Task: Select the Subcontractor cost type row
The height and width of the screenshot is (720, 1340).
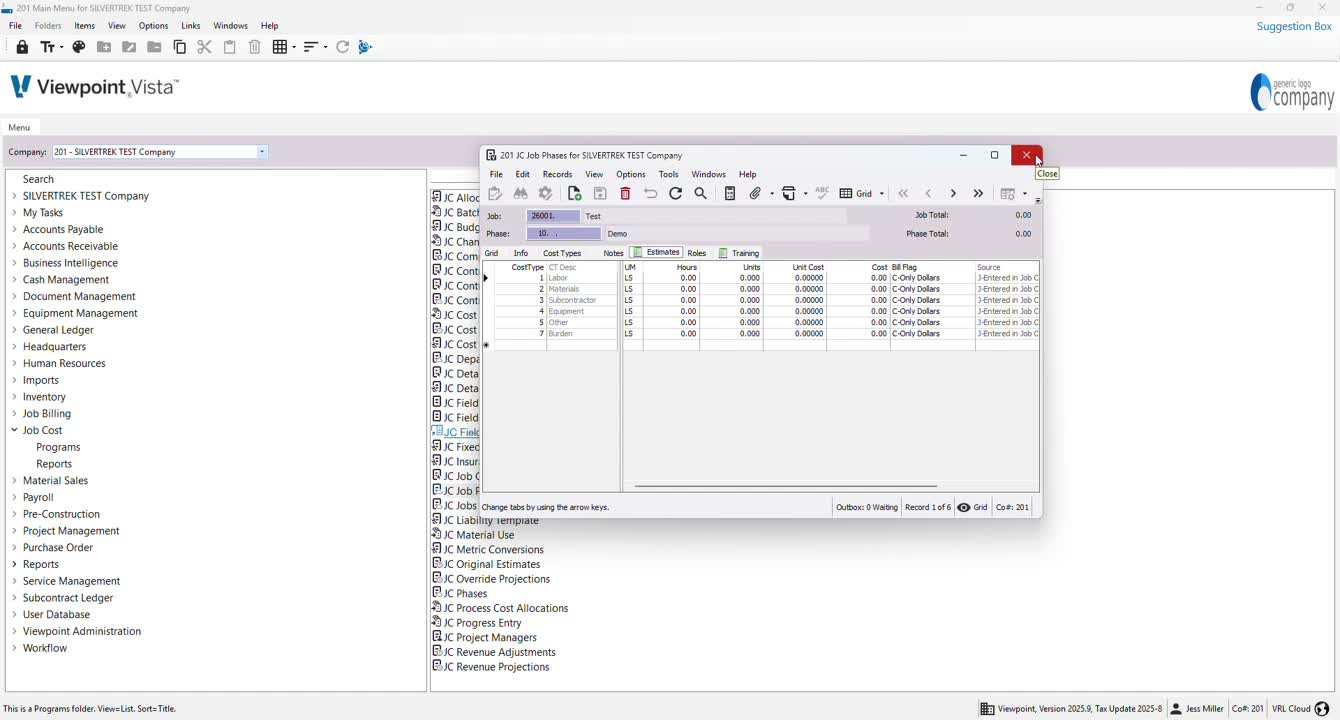Action: tap(762, 300)
